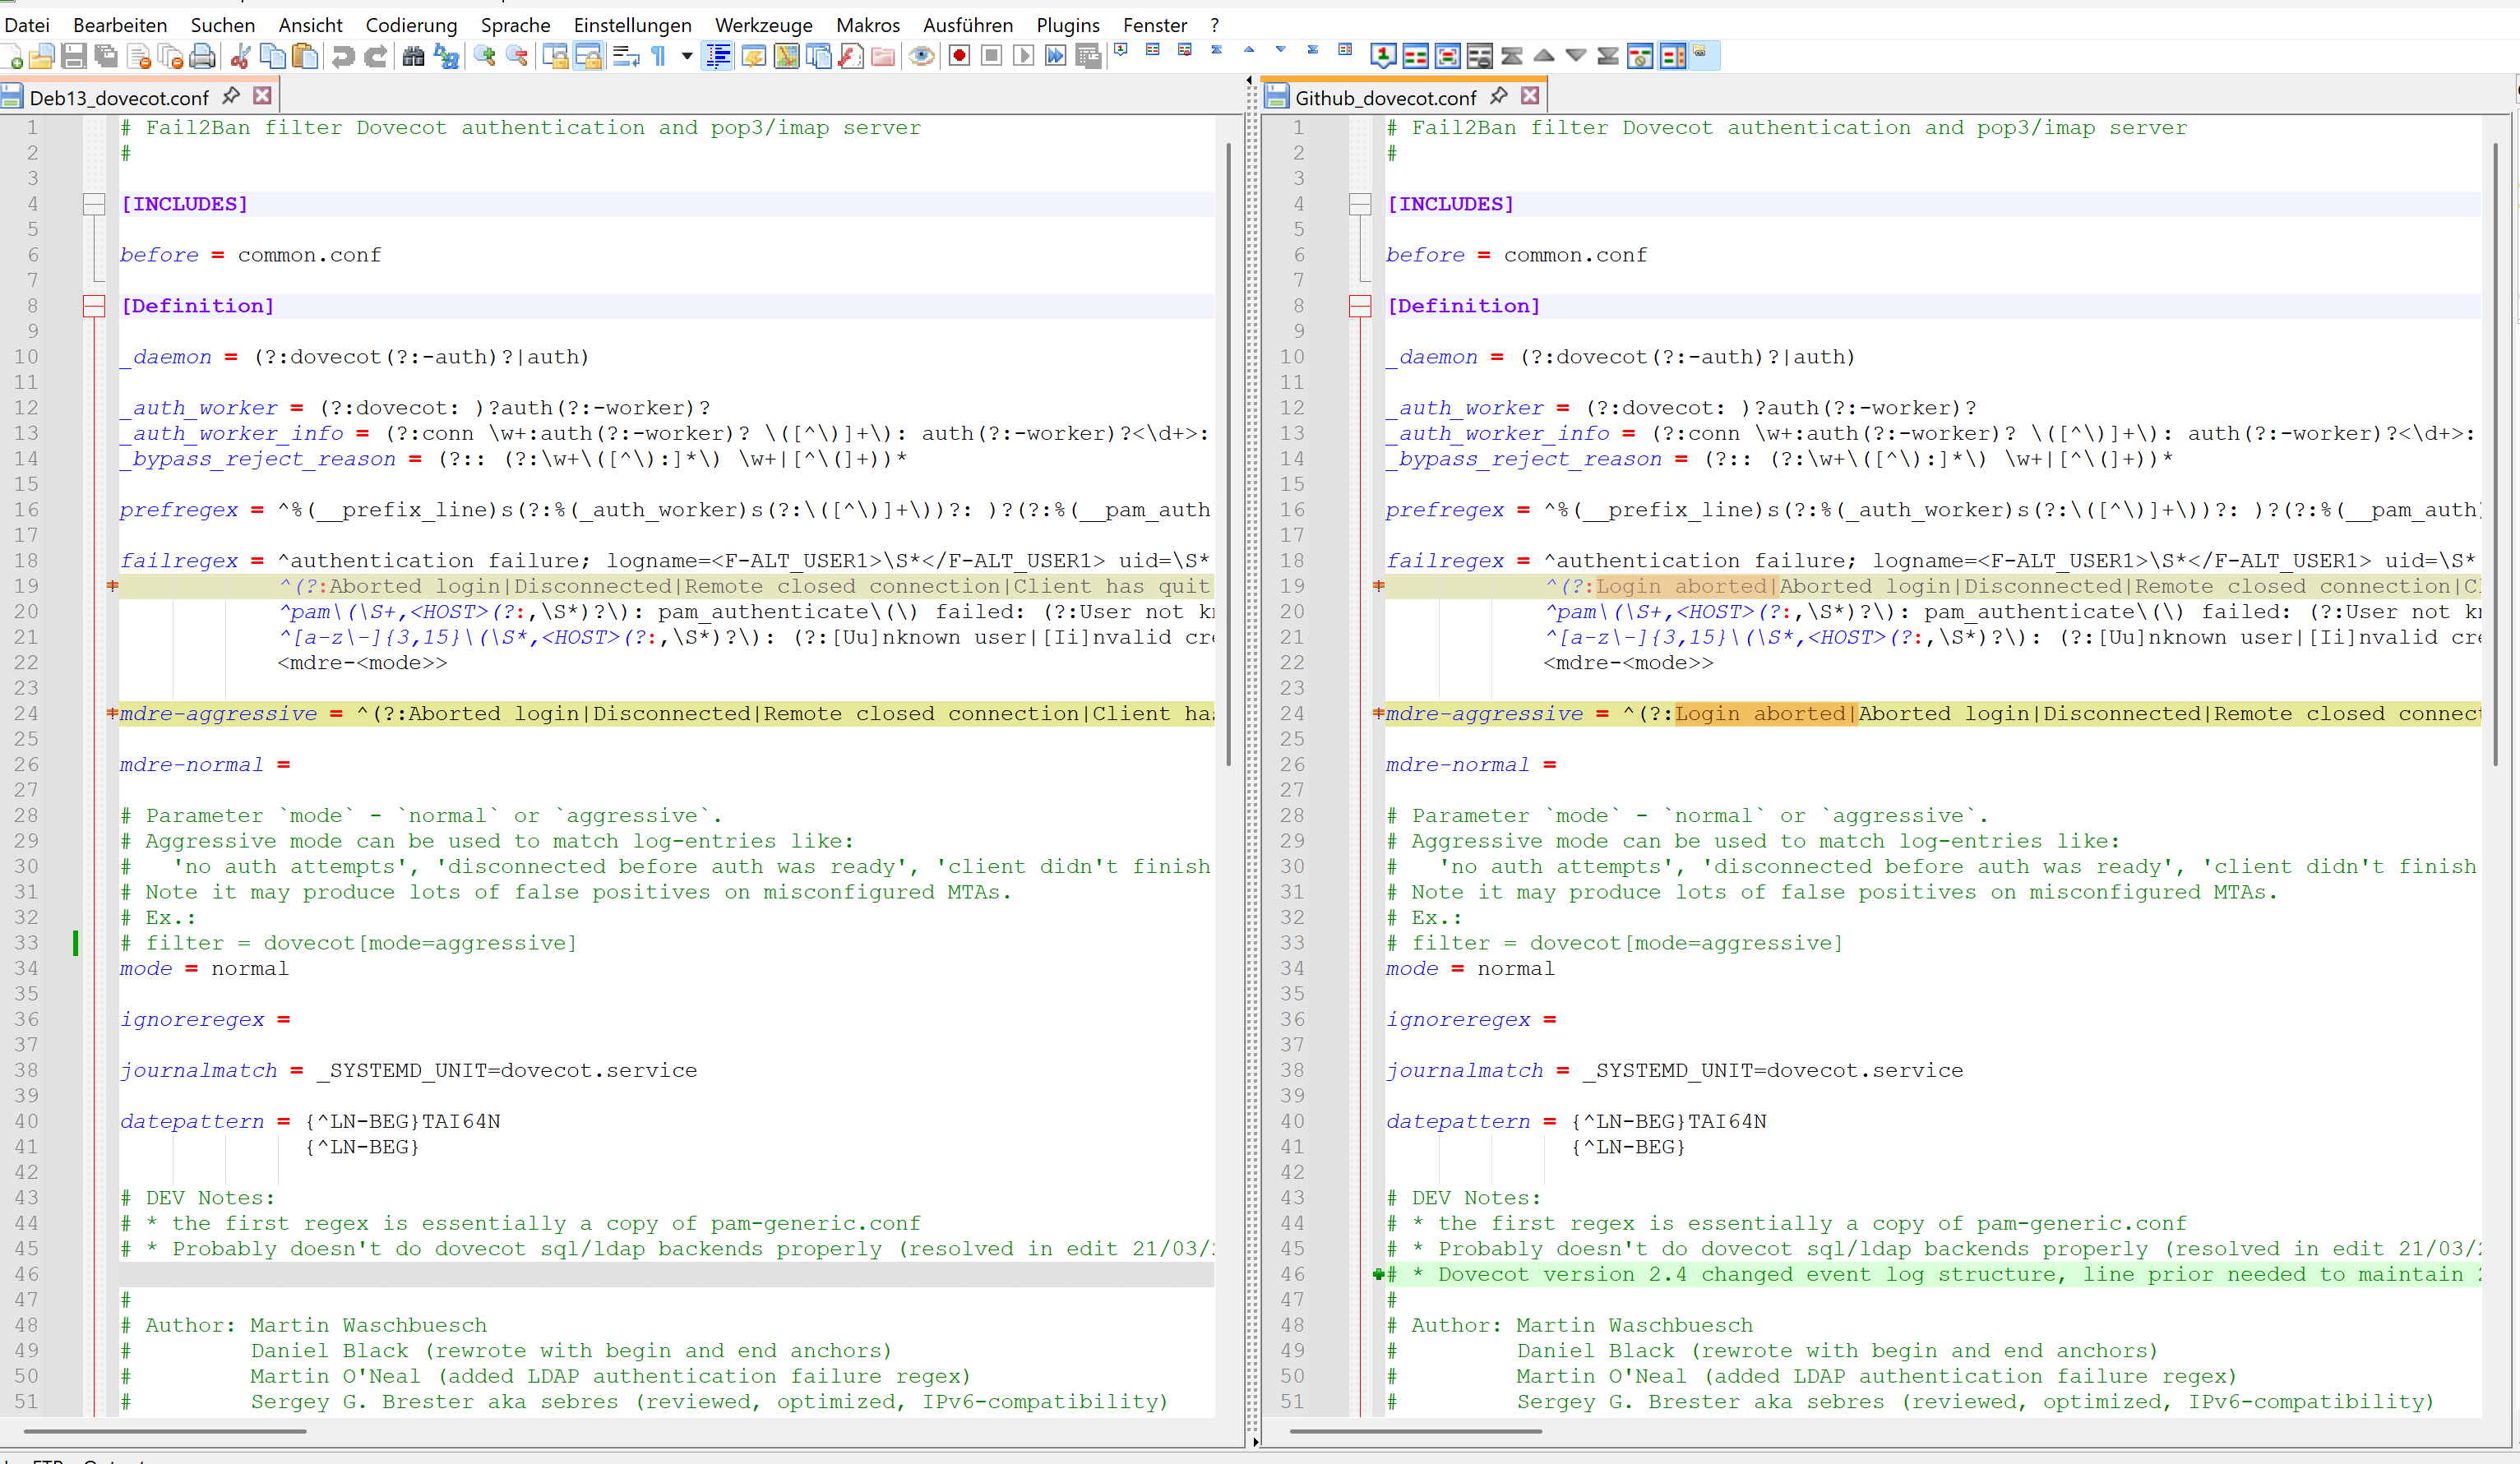The image size is (2520, 1464).
Task: Open the Plugins menu
Action: pos(1067,25)
